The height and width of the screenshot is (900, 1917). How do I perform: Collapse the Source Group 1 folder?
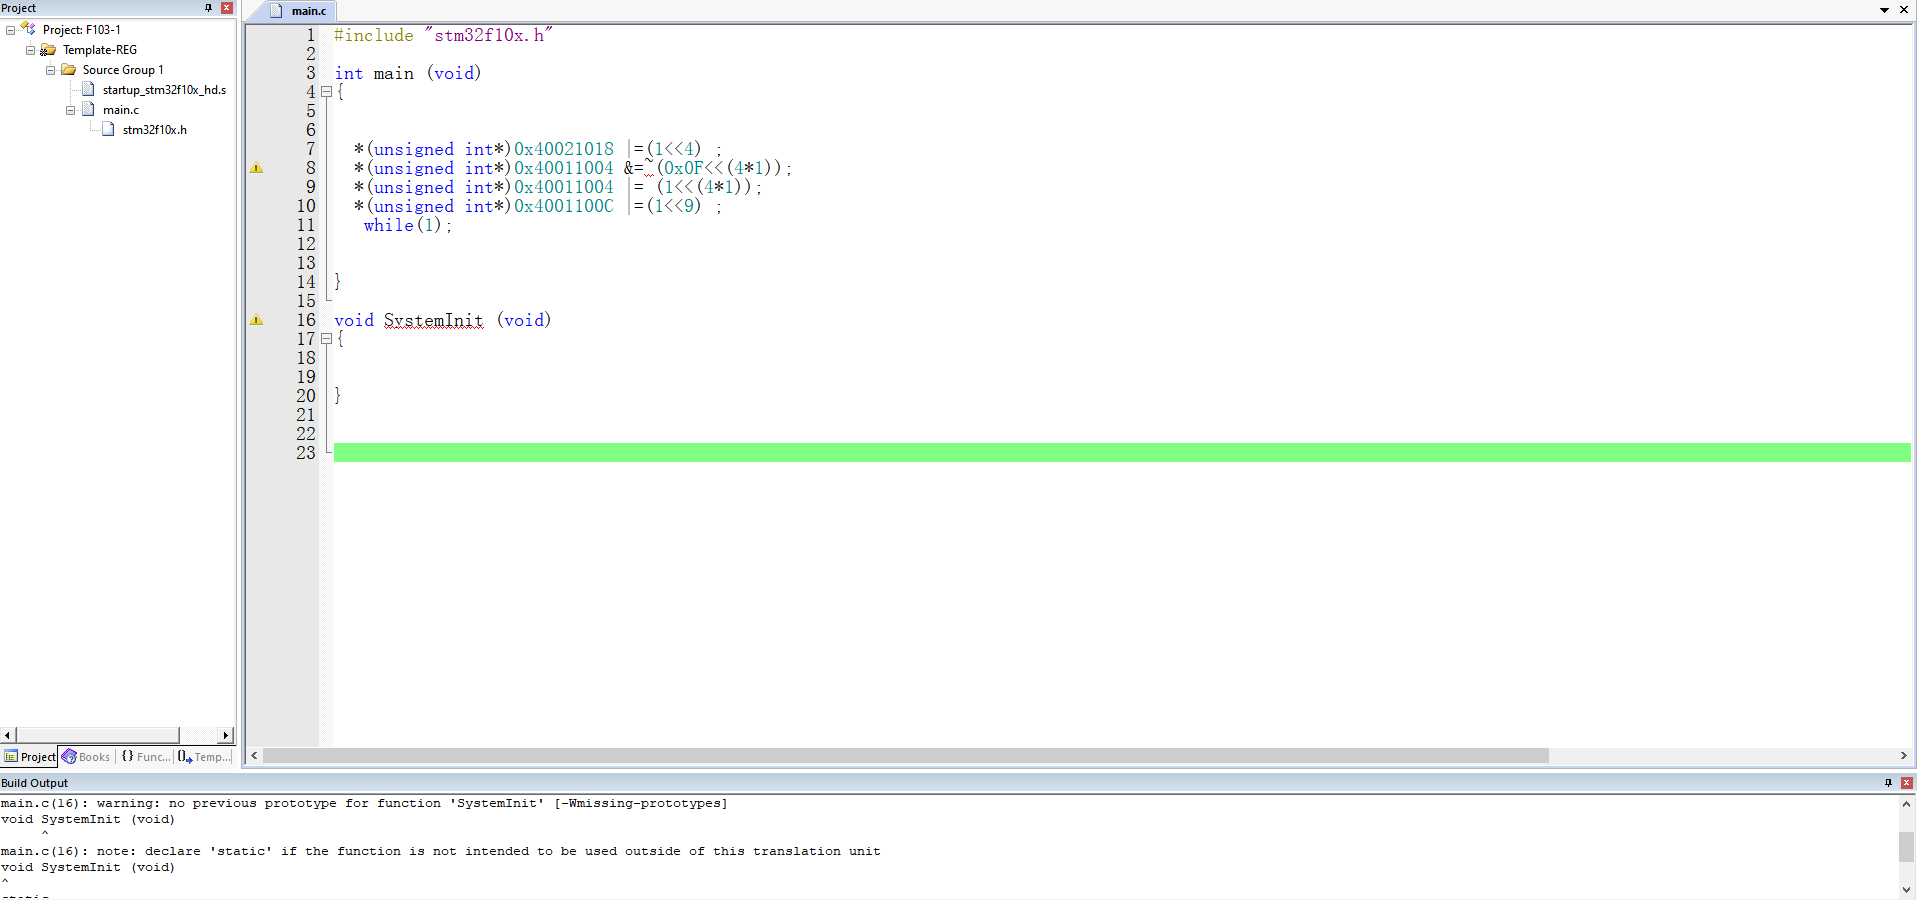coord(50,70)
